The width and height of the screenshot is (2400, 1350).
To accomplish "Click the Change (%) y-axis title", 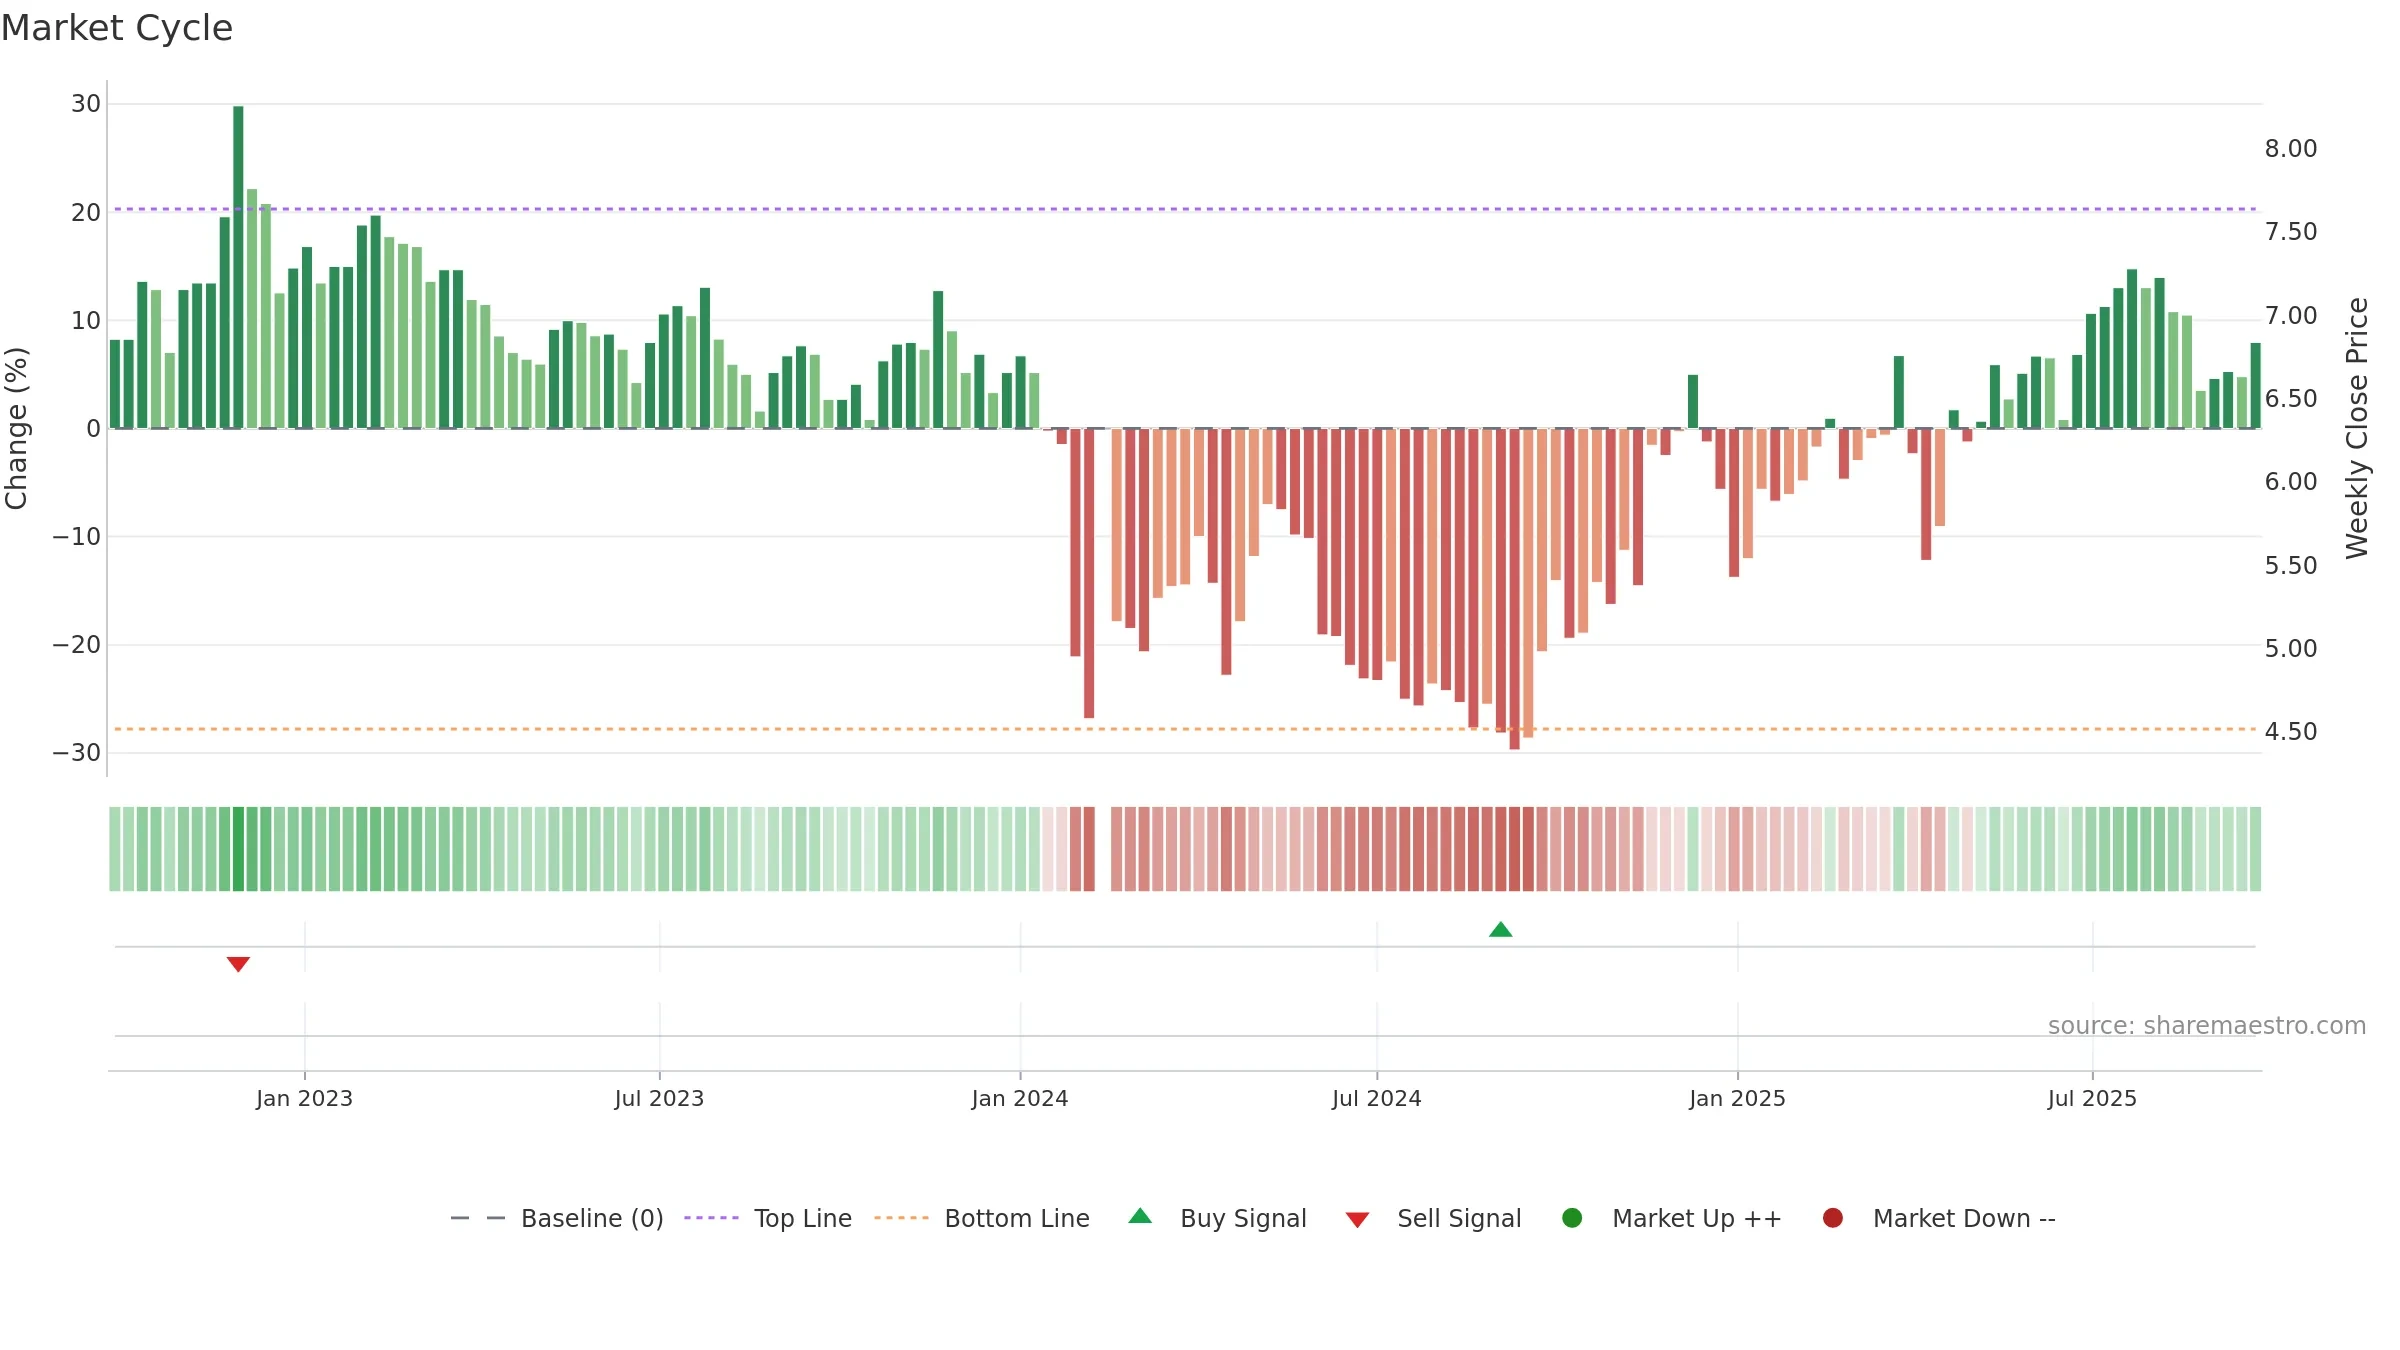I will pyautogui.click(x=16, y=428).
